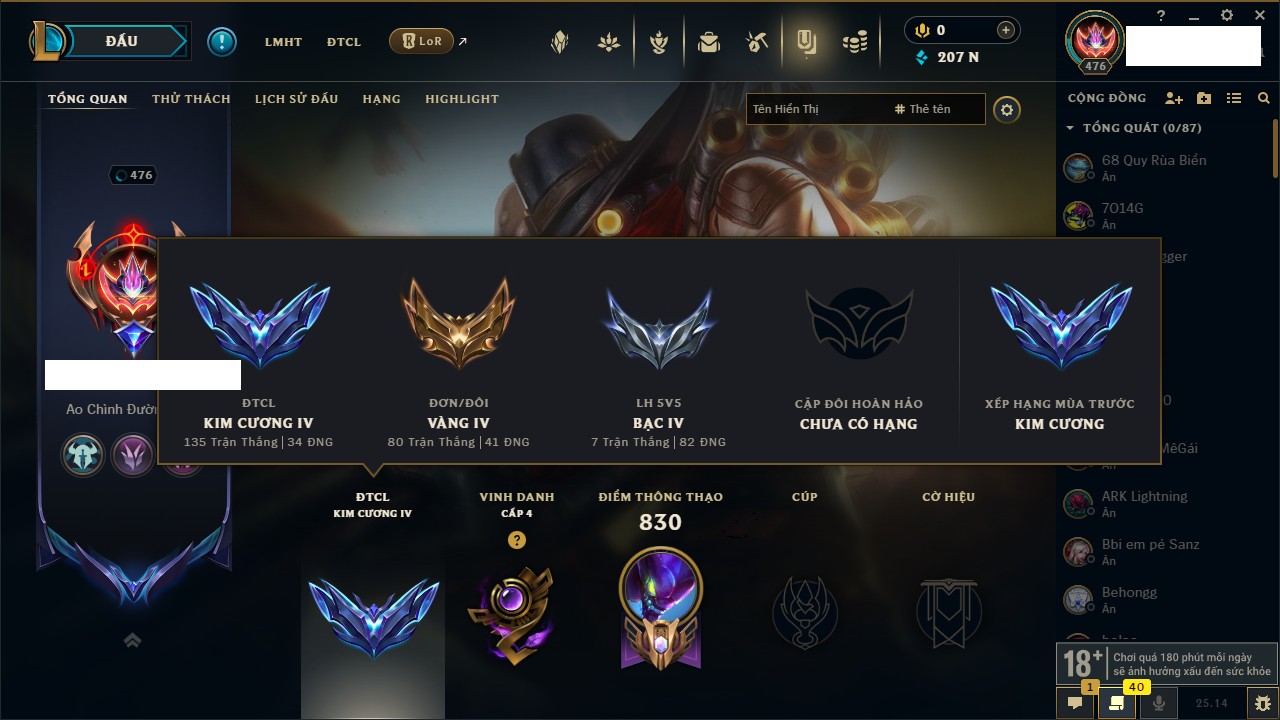Collapse the Tổng Quát friends group

[1070, 128]
